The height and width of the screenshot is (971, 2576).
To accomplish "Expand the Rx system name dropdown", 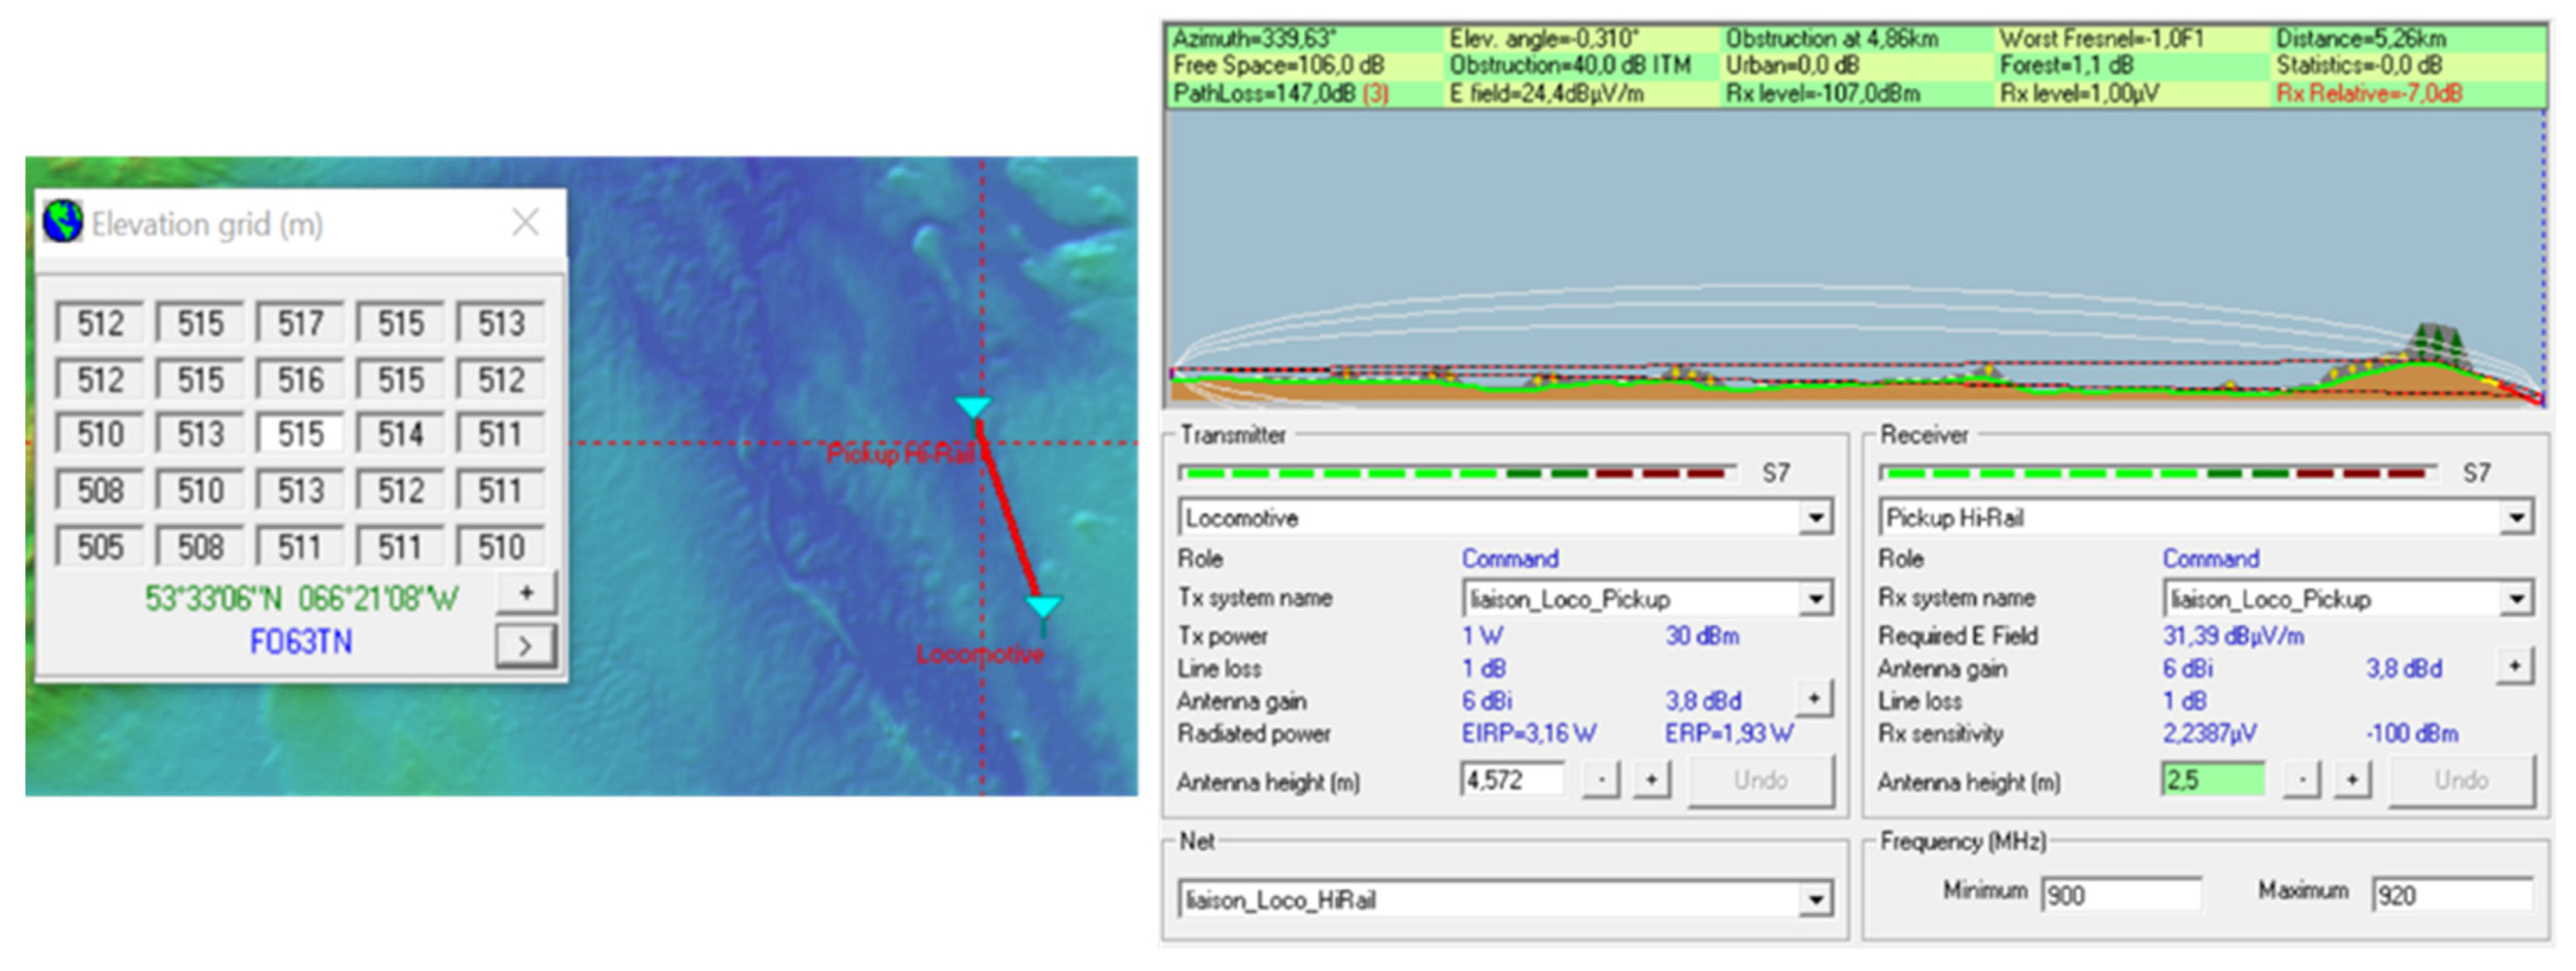I will coord(2516,599).
